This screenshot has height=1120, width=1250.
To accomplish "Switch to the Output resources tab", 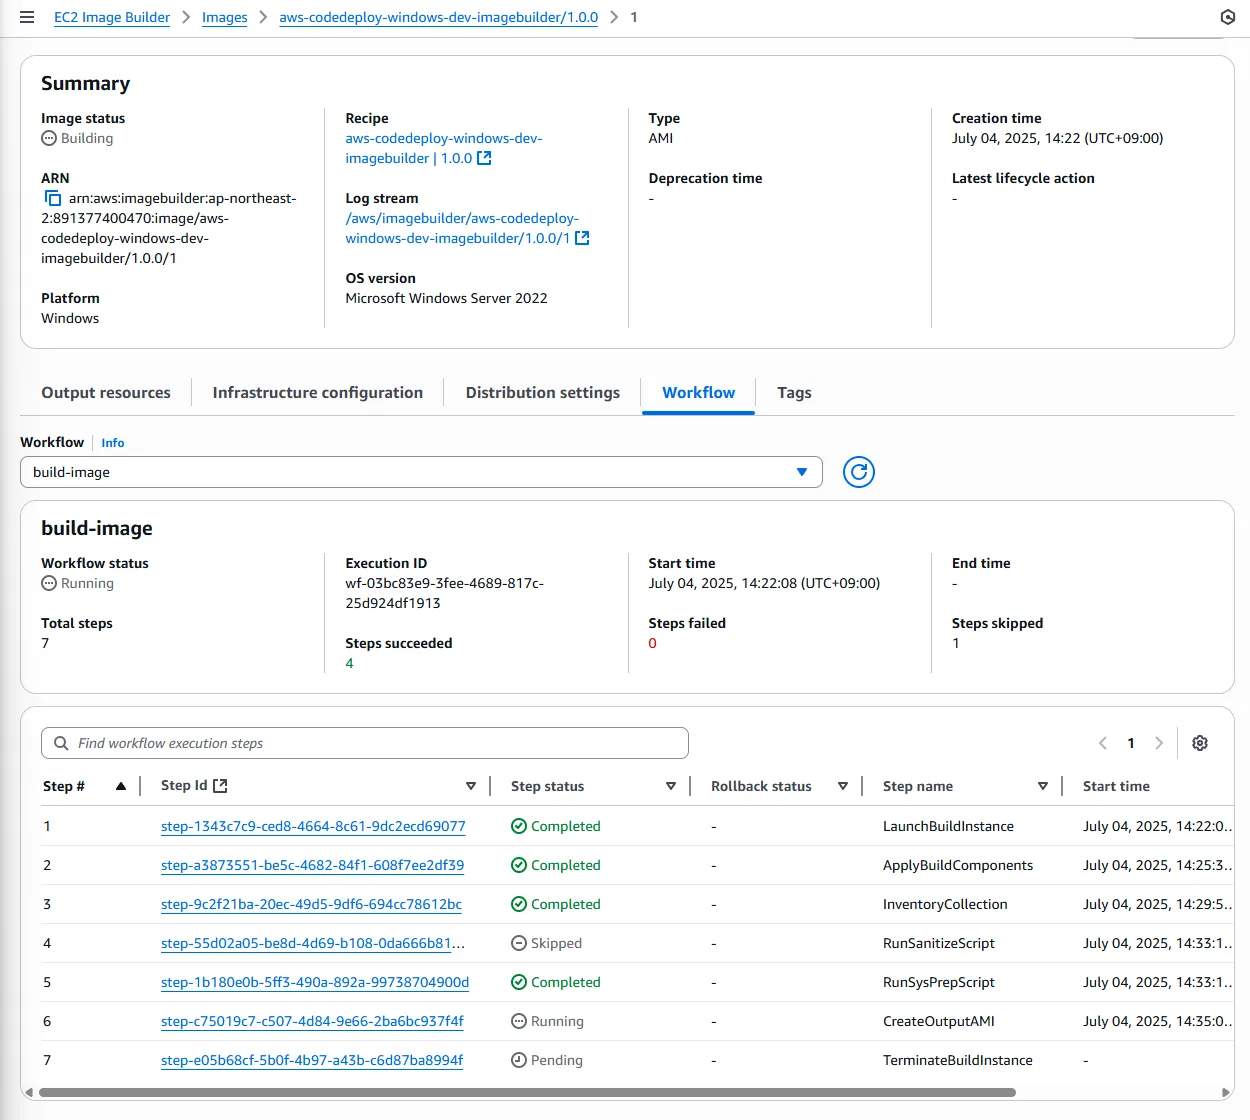I will click(105, 392).
